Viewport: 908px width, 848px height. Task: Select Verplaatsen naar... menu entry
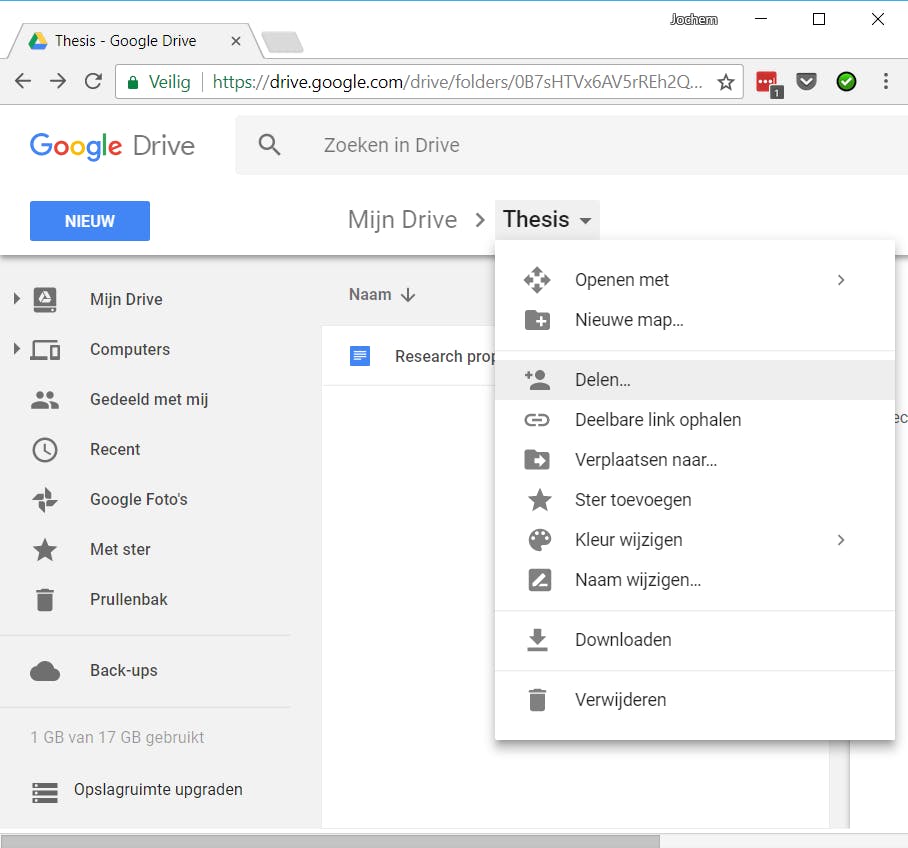[x=694, y=460]
